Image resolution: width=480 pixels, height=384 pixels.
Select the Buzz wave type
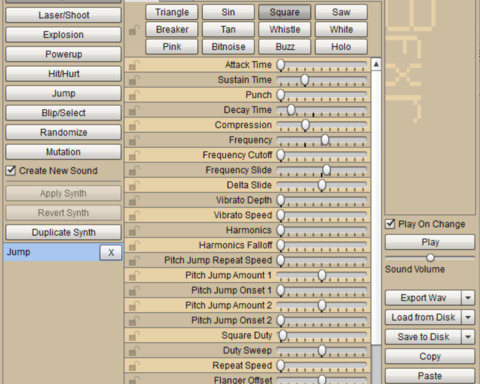285,47
